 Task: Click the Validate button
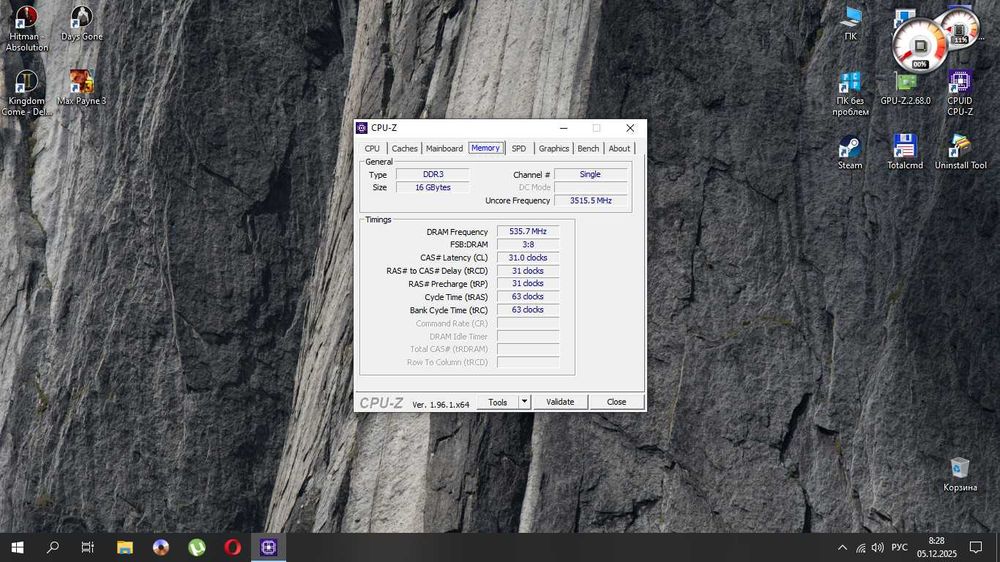click(x=560, y=402)
